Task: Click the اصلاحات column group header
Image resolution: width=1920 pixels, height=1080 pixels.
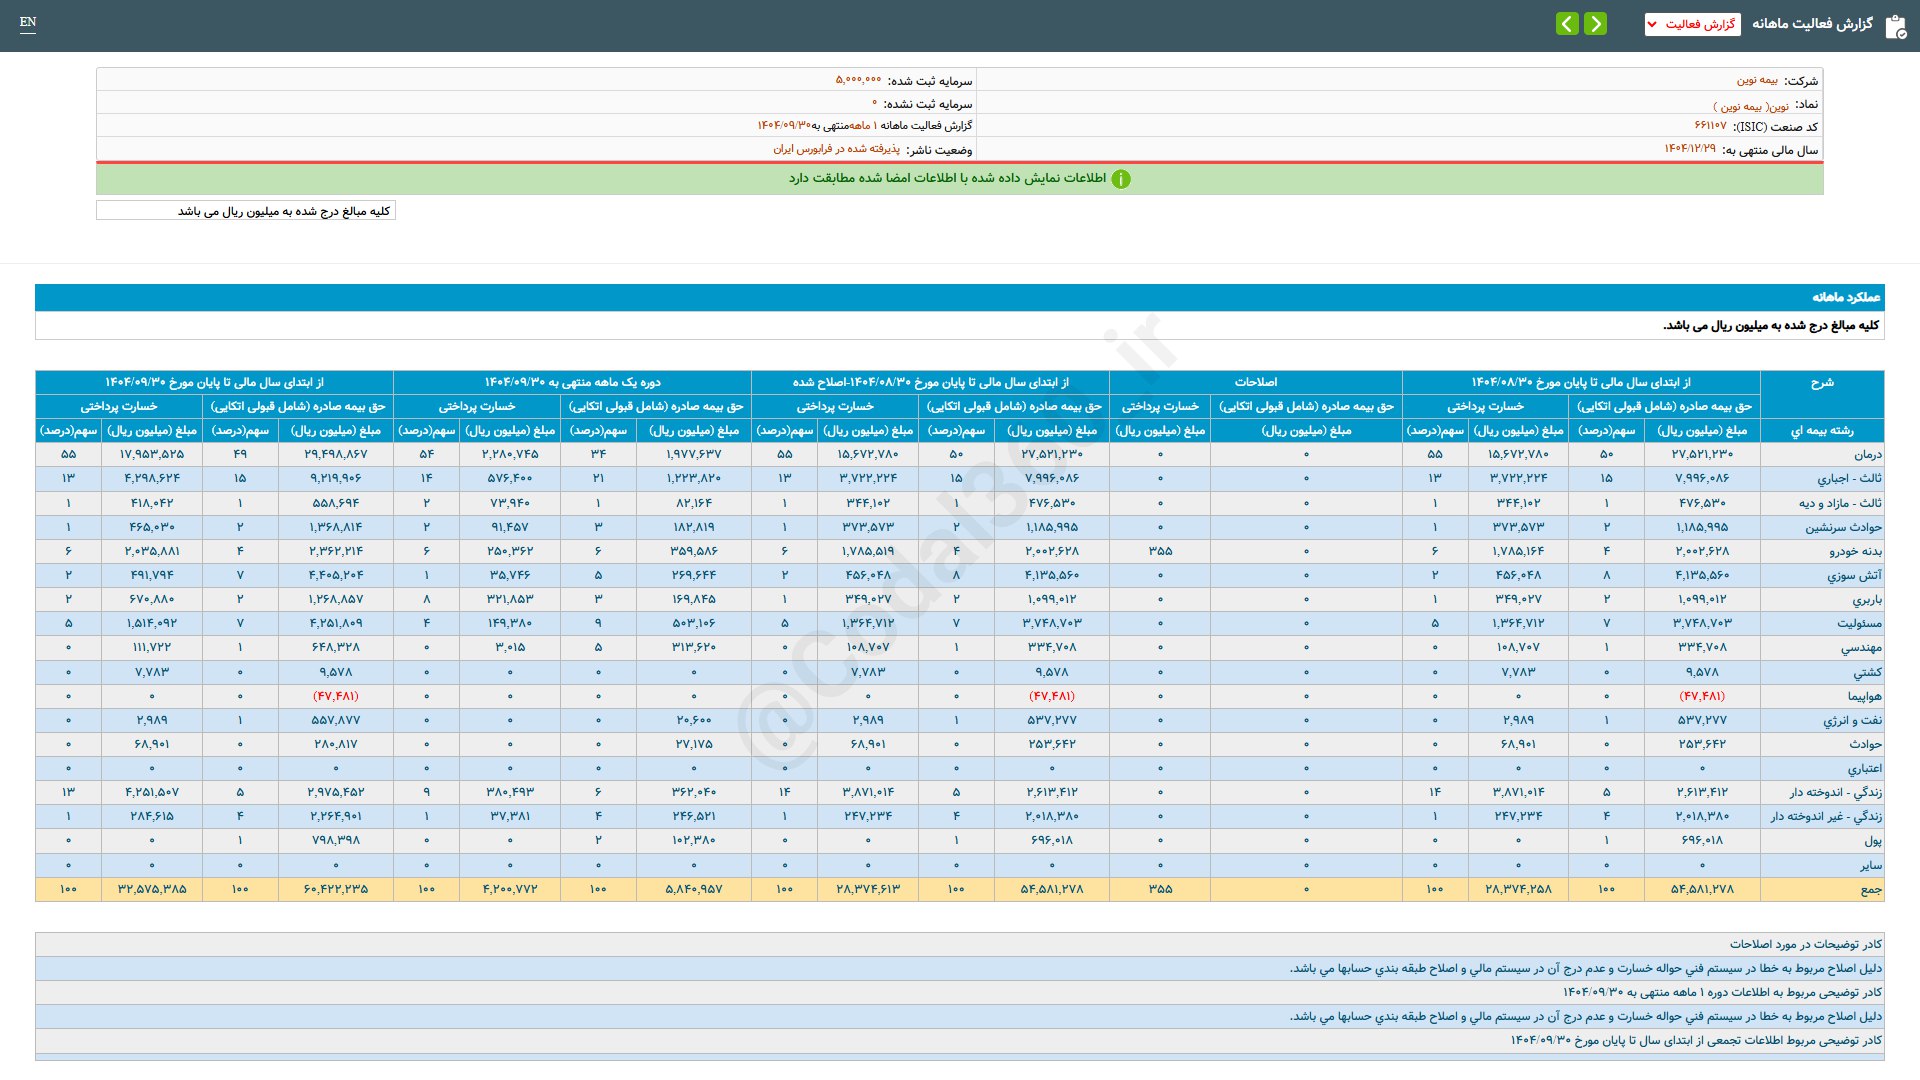Action: (x=1255, y=382)
